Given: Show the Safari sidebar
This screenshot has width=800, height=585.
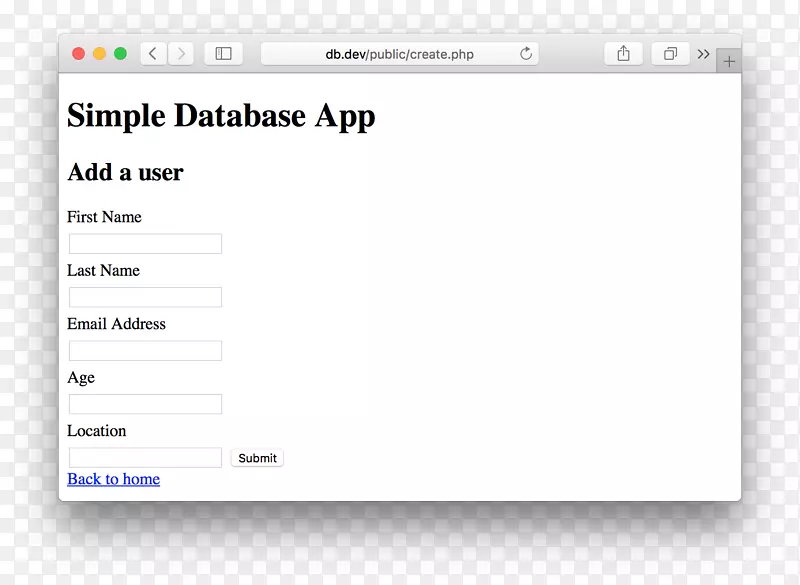Looking at the screenshot, I should point(224,54).
